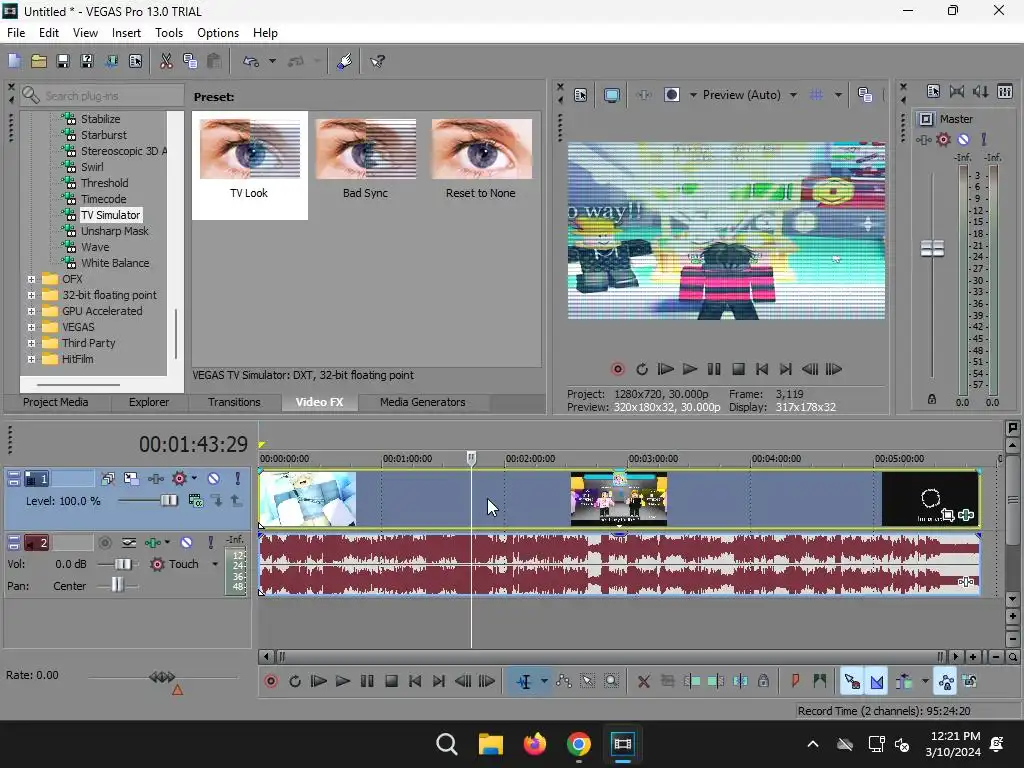Click the Search plug-ins field
Viewport: 1024px width, 768px height.
(x=103, y=96)
